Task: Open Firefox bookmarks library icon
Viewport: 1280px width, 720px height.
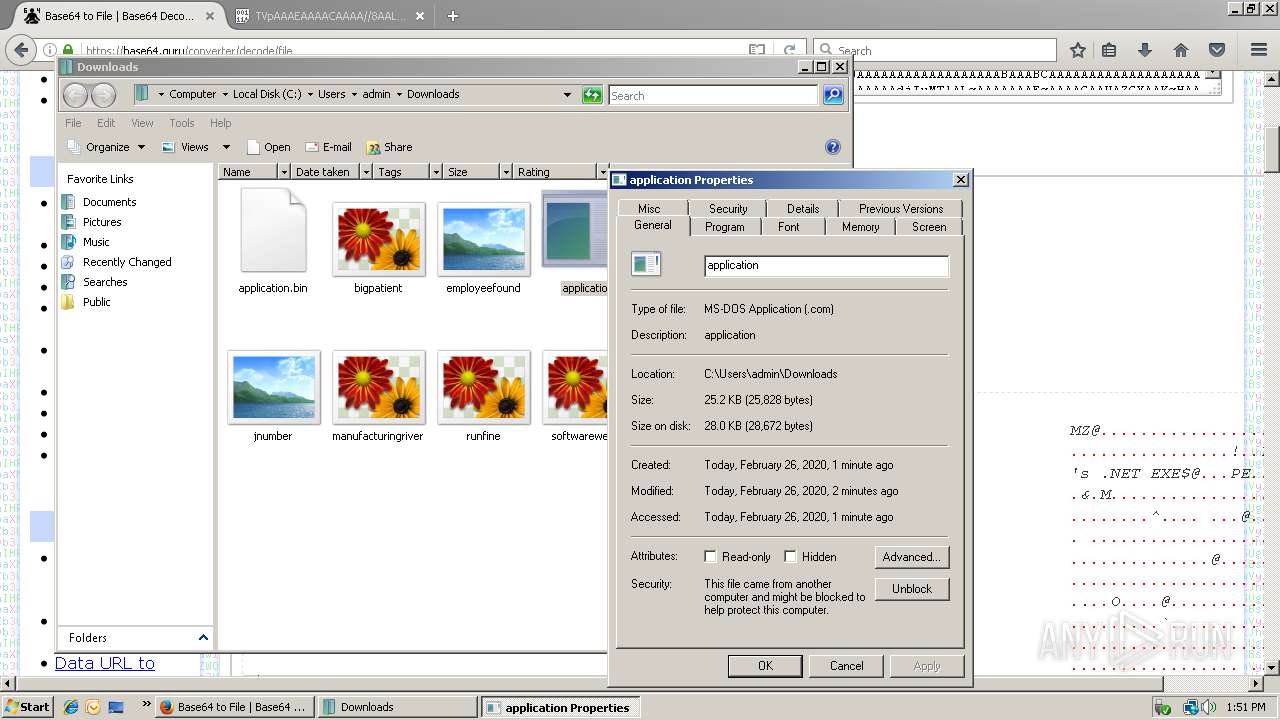Action: [1109, 50]
